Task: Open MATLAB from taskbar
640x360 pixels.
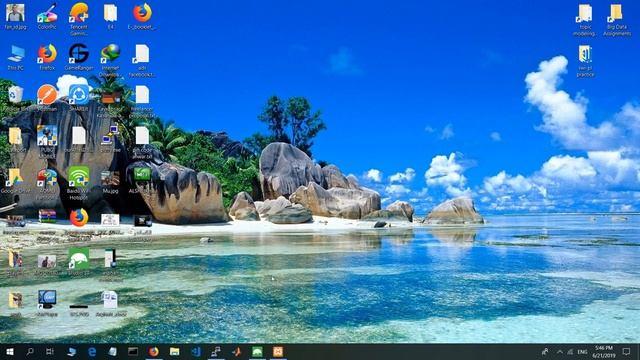Action: (x=237, y=351)
